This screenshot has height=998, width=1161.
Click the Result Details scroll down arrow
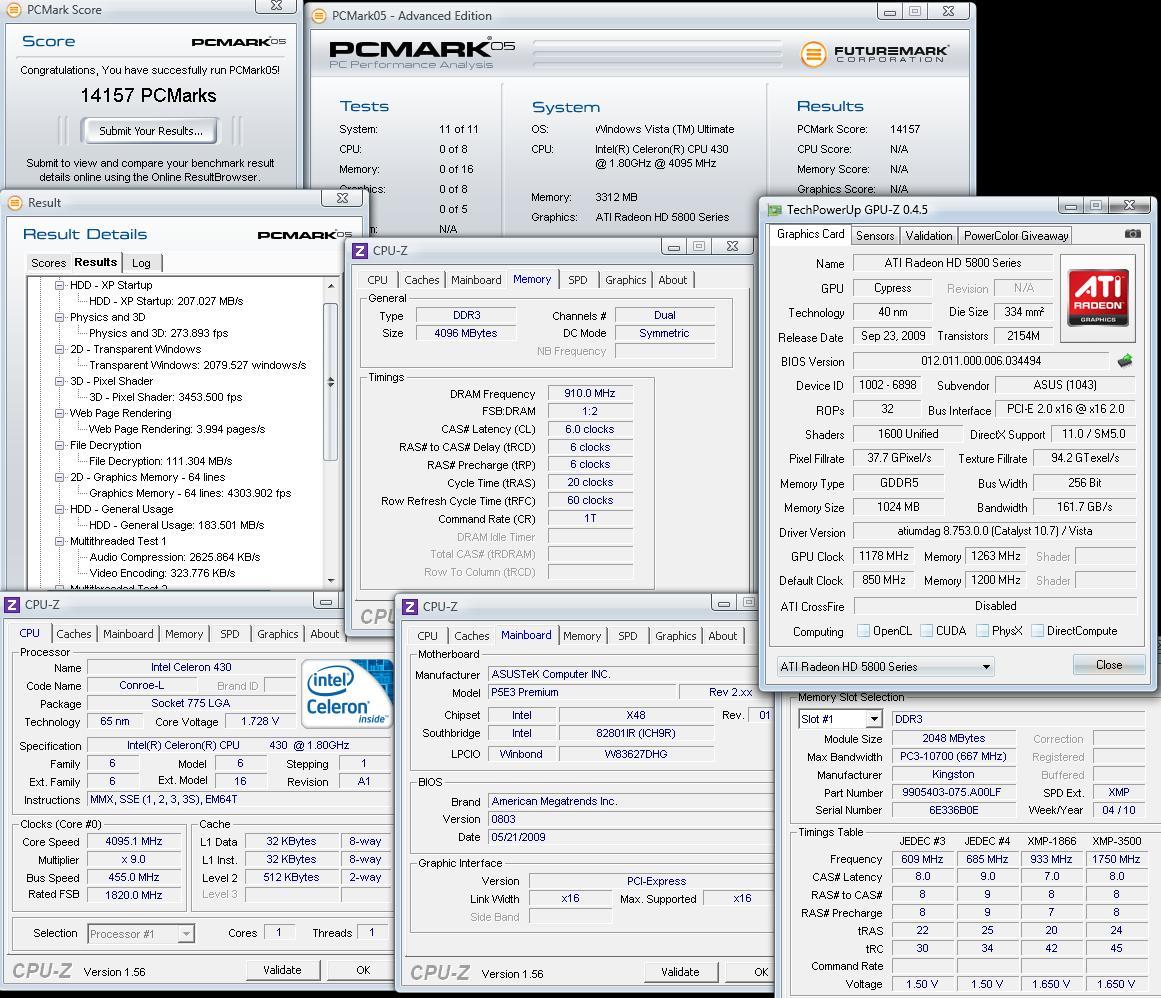coord(331,580)
